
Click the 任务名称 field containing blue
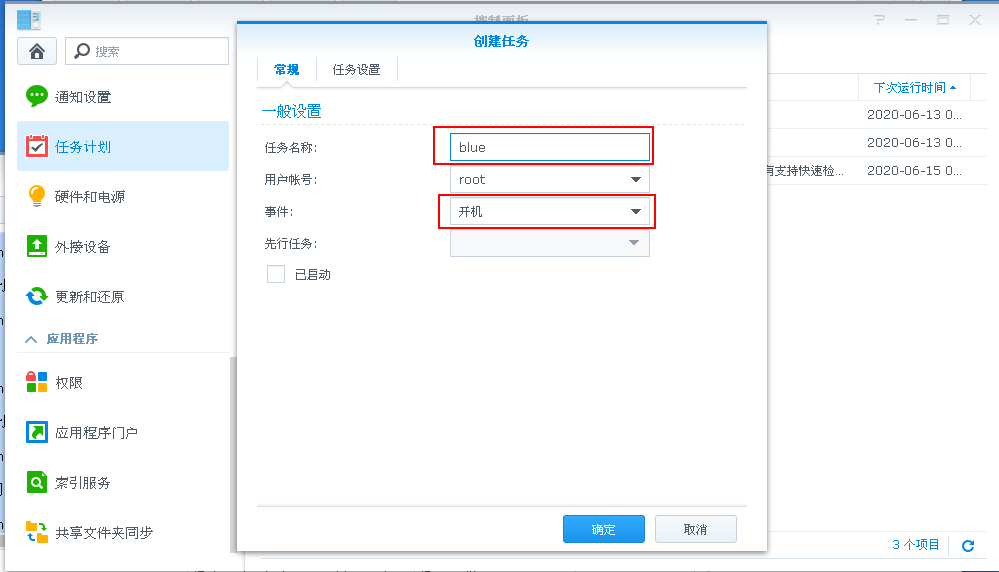[x=549, y=147]
